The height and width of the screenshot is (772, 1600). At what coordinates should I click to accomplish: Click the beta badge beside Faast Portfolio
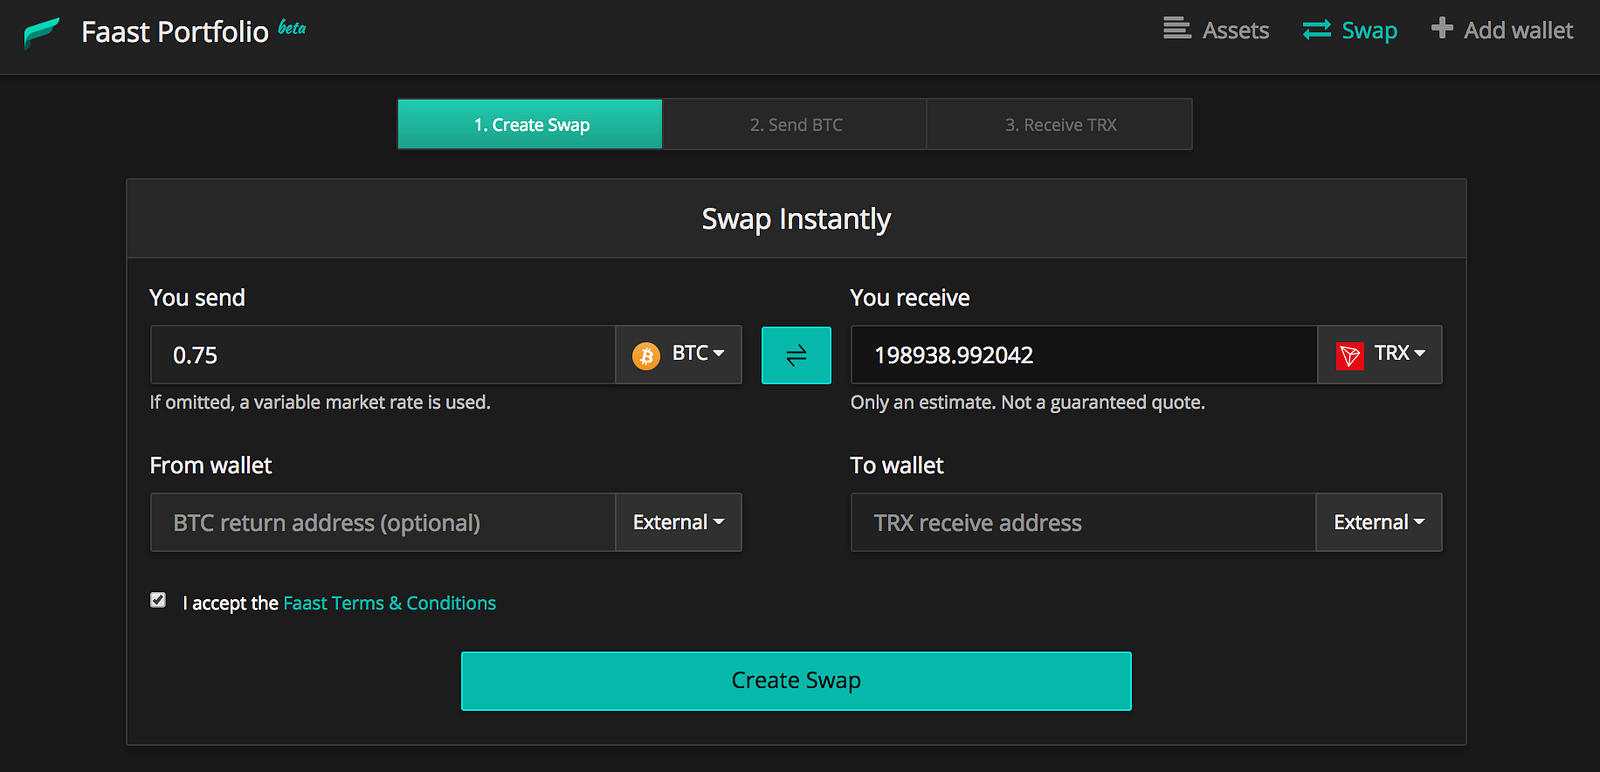click(x=292, y=28)
